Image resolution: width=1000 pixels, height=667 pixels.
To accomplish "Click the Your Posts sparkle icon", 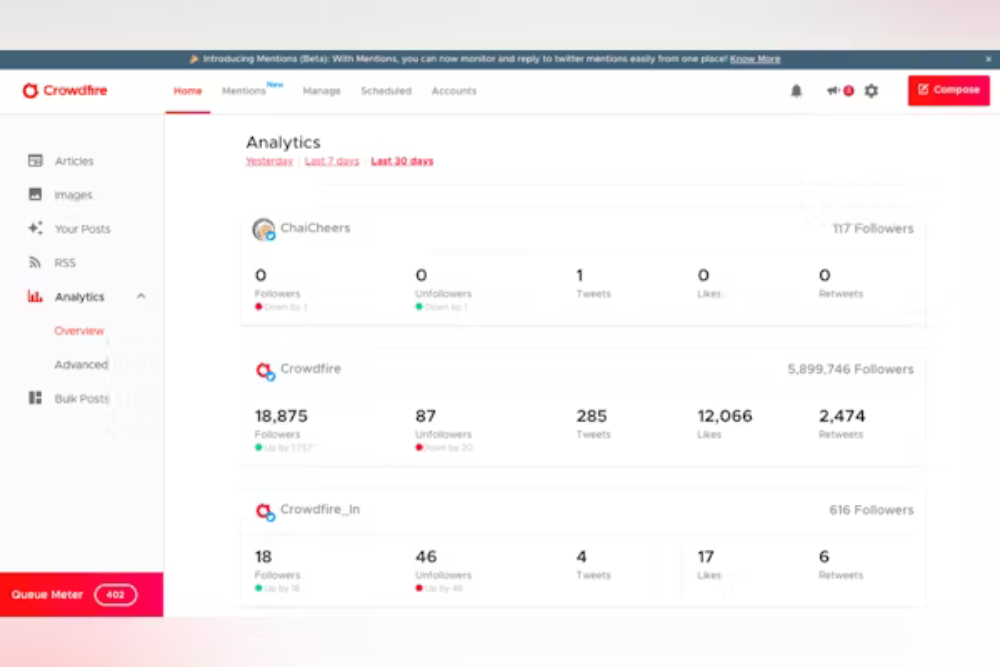I will (35, 229).
